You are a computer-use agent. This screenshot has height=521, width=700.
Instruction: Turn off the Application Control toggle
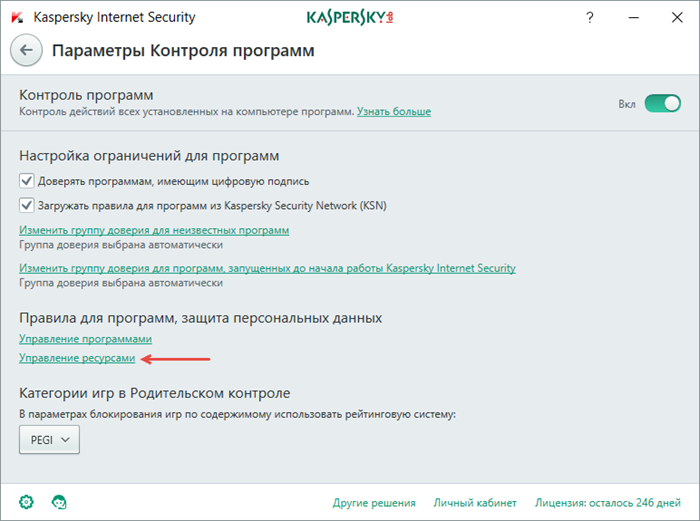click(662, 104)
